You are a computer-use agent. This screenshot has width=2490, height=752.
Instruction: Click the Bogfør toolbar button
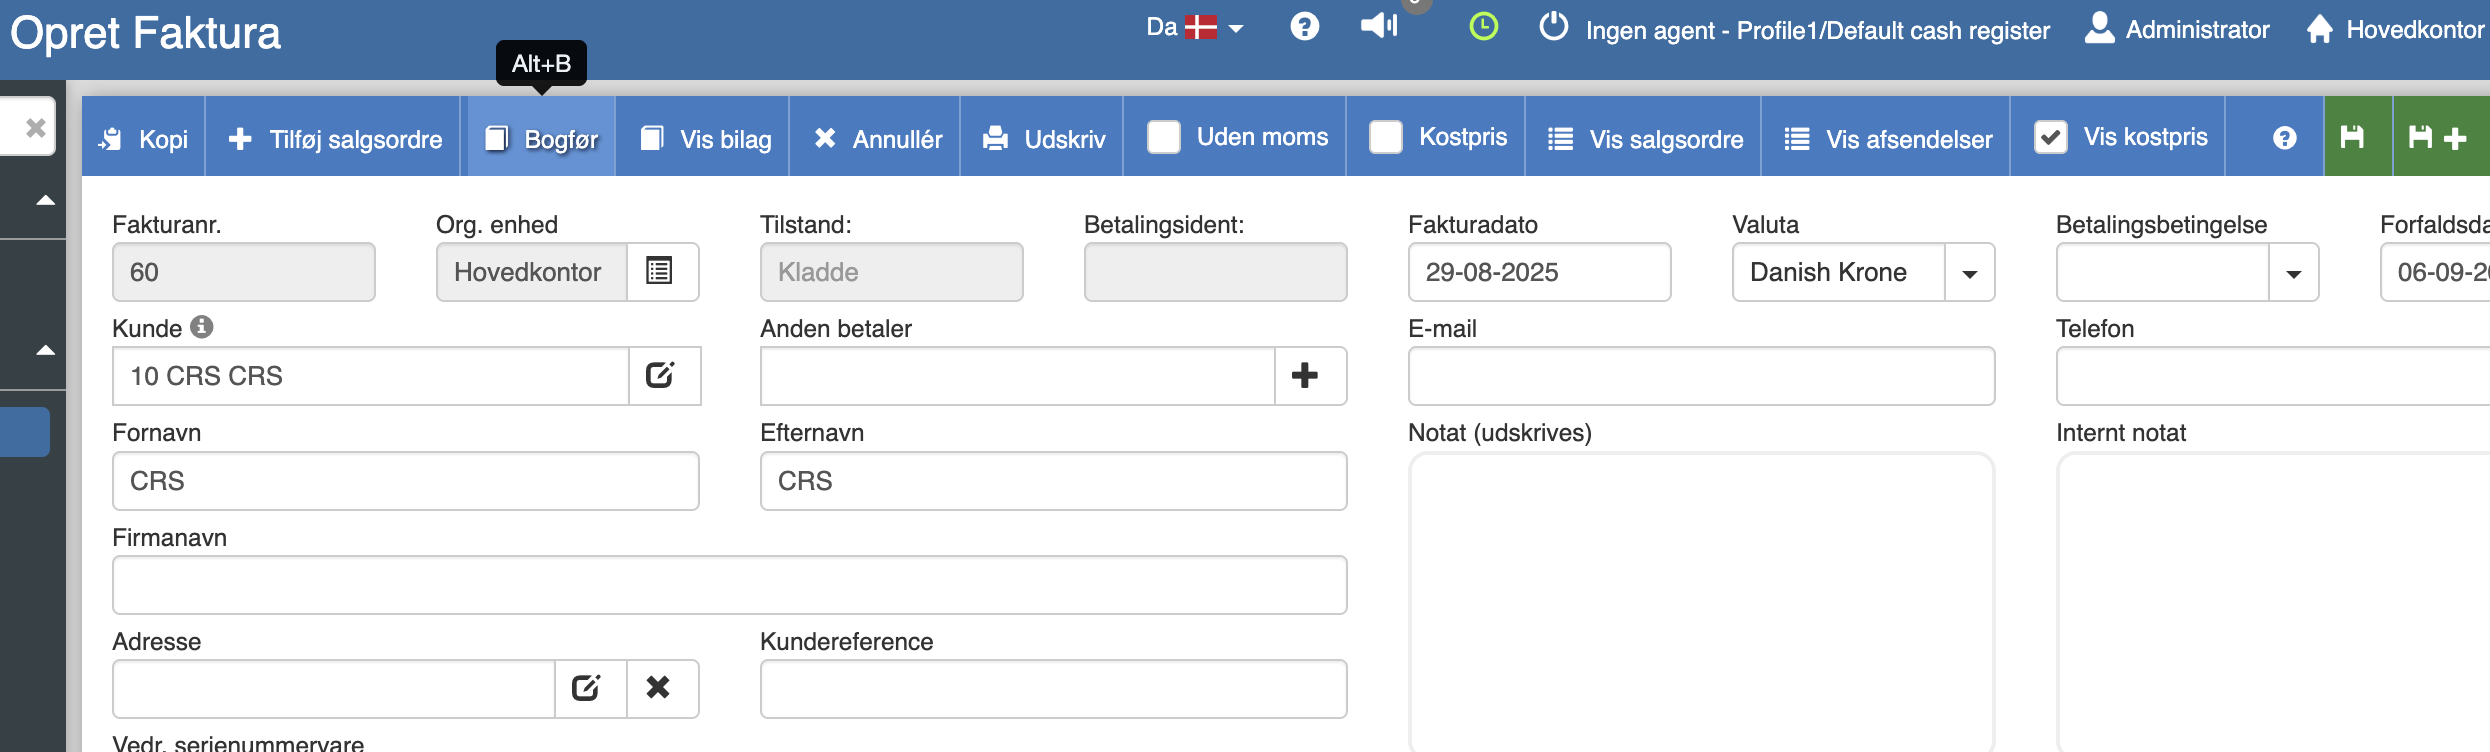pyautogui.click(x=541, y=138)
